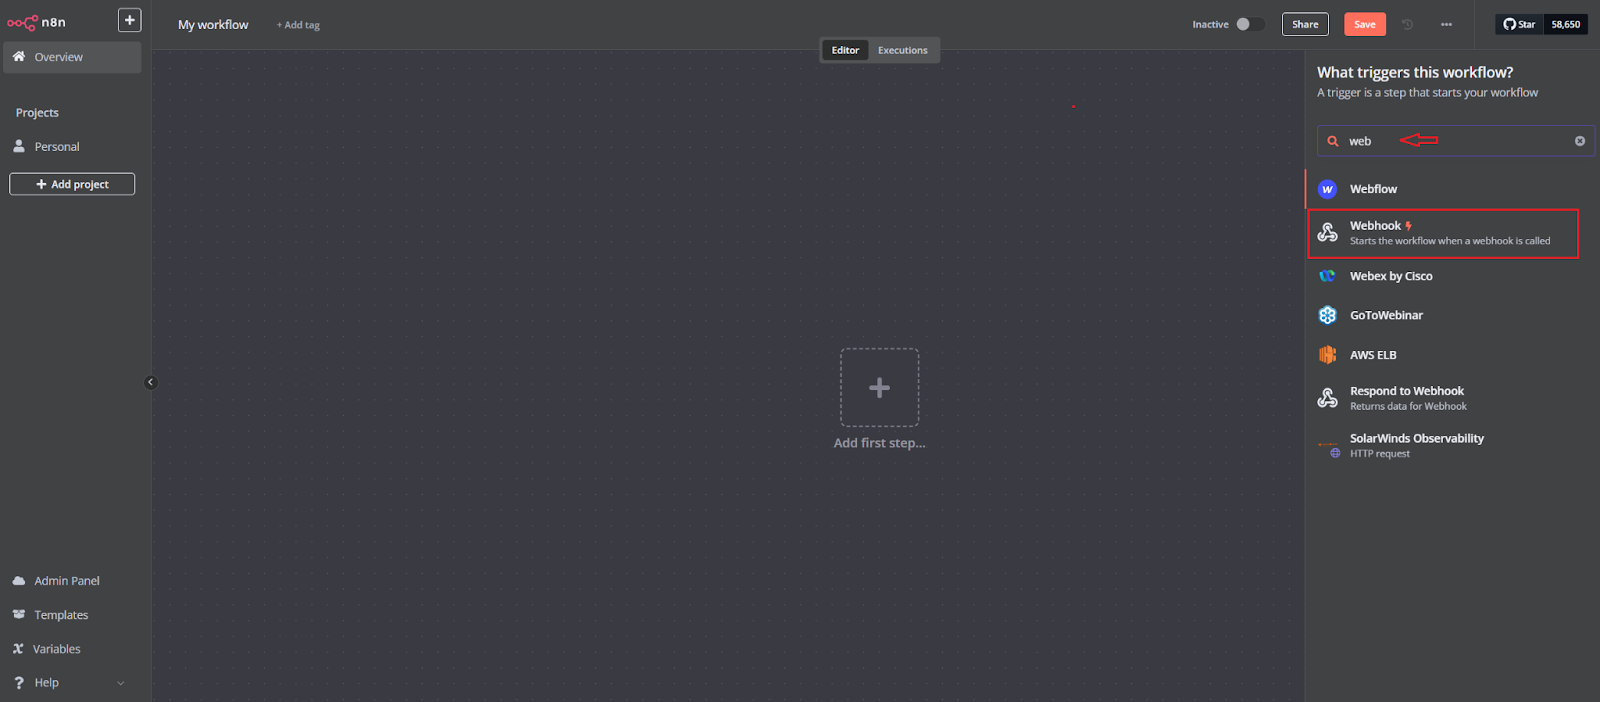Image resolution: width=1600 pixels, height=702 pixels.
Task: Select the Webflow node
Action: pyautogui.click(x=1449, y=189)
